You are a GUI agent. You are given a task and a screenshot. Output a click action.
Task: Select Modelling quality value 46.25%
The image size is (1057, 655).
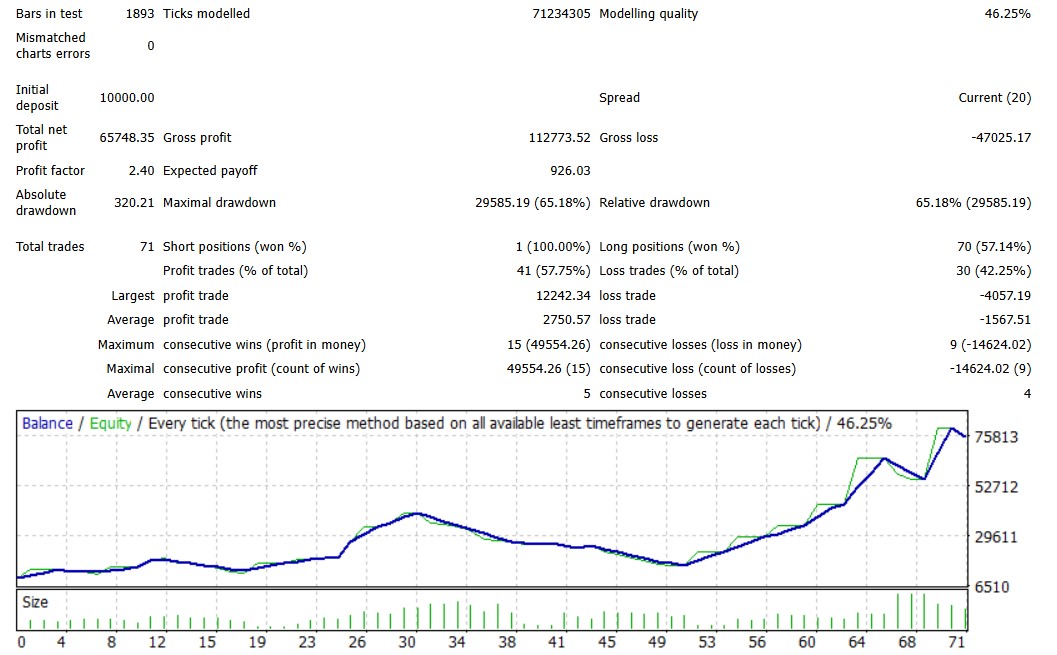[x=1007, y=13]
